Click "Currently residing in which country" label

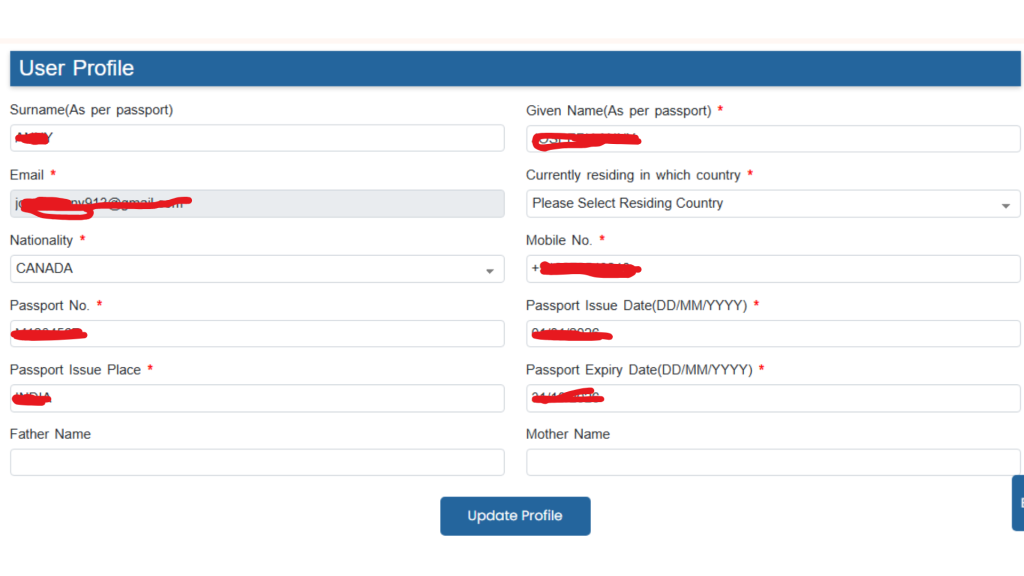point(633,175)
